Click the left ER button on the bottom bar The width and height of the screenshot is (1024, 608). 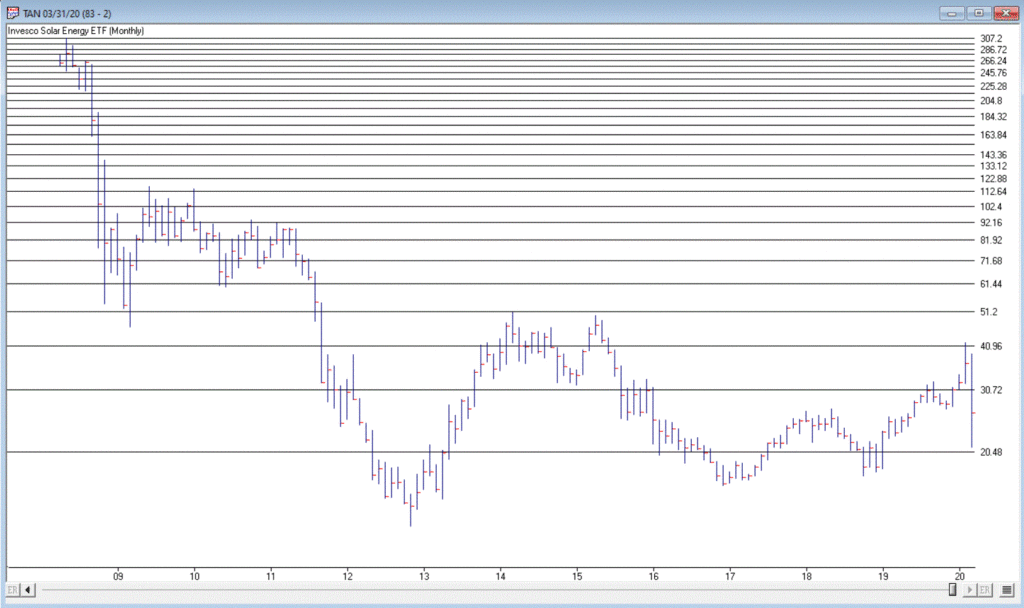point(13,590)
